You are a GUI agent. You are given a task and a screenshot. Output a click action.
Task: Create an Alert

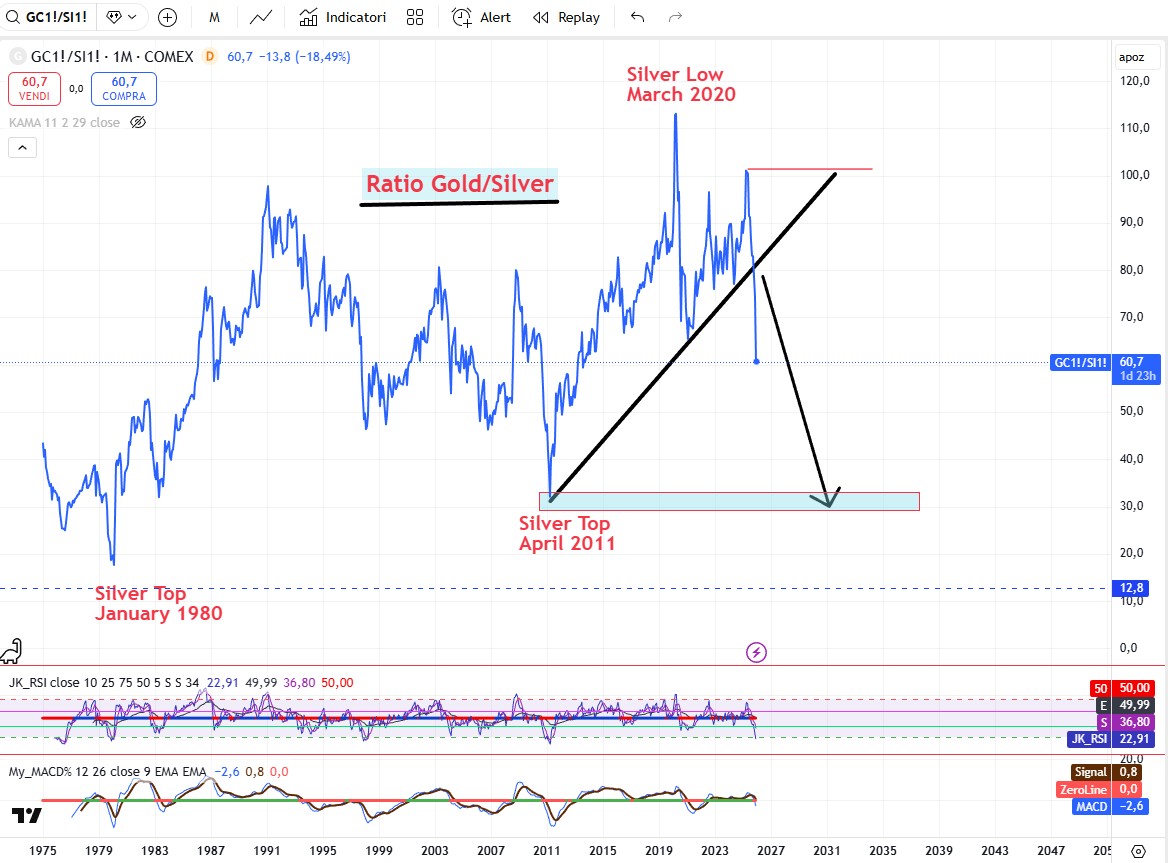coord(482,17)
